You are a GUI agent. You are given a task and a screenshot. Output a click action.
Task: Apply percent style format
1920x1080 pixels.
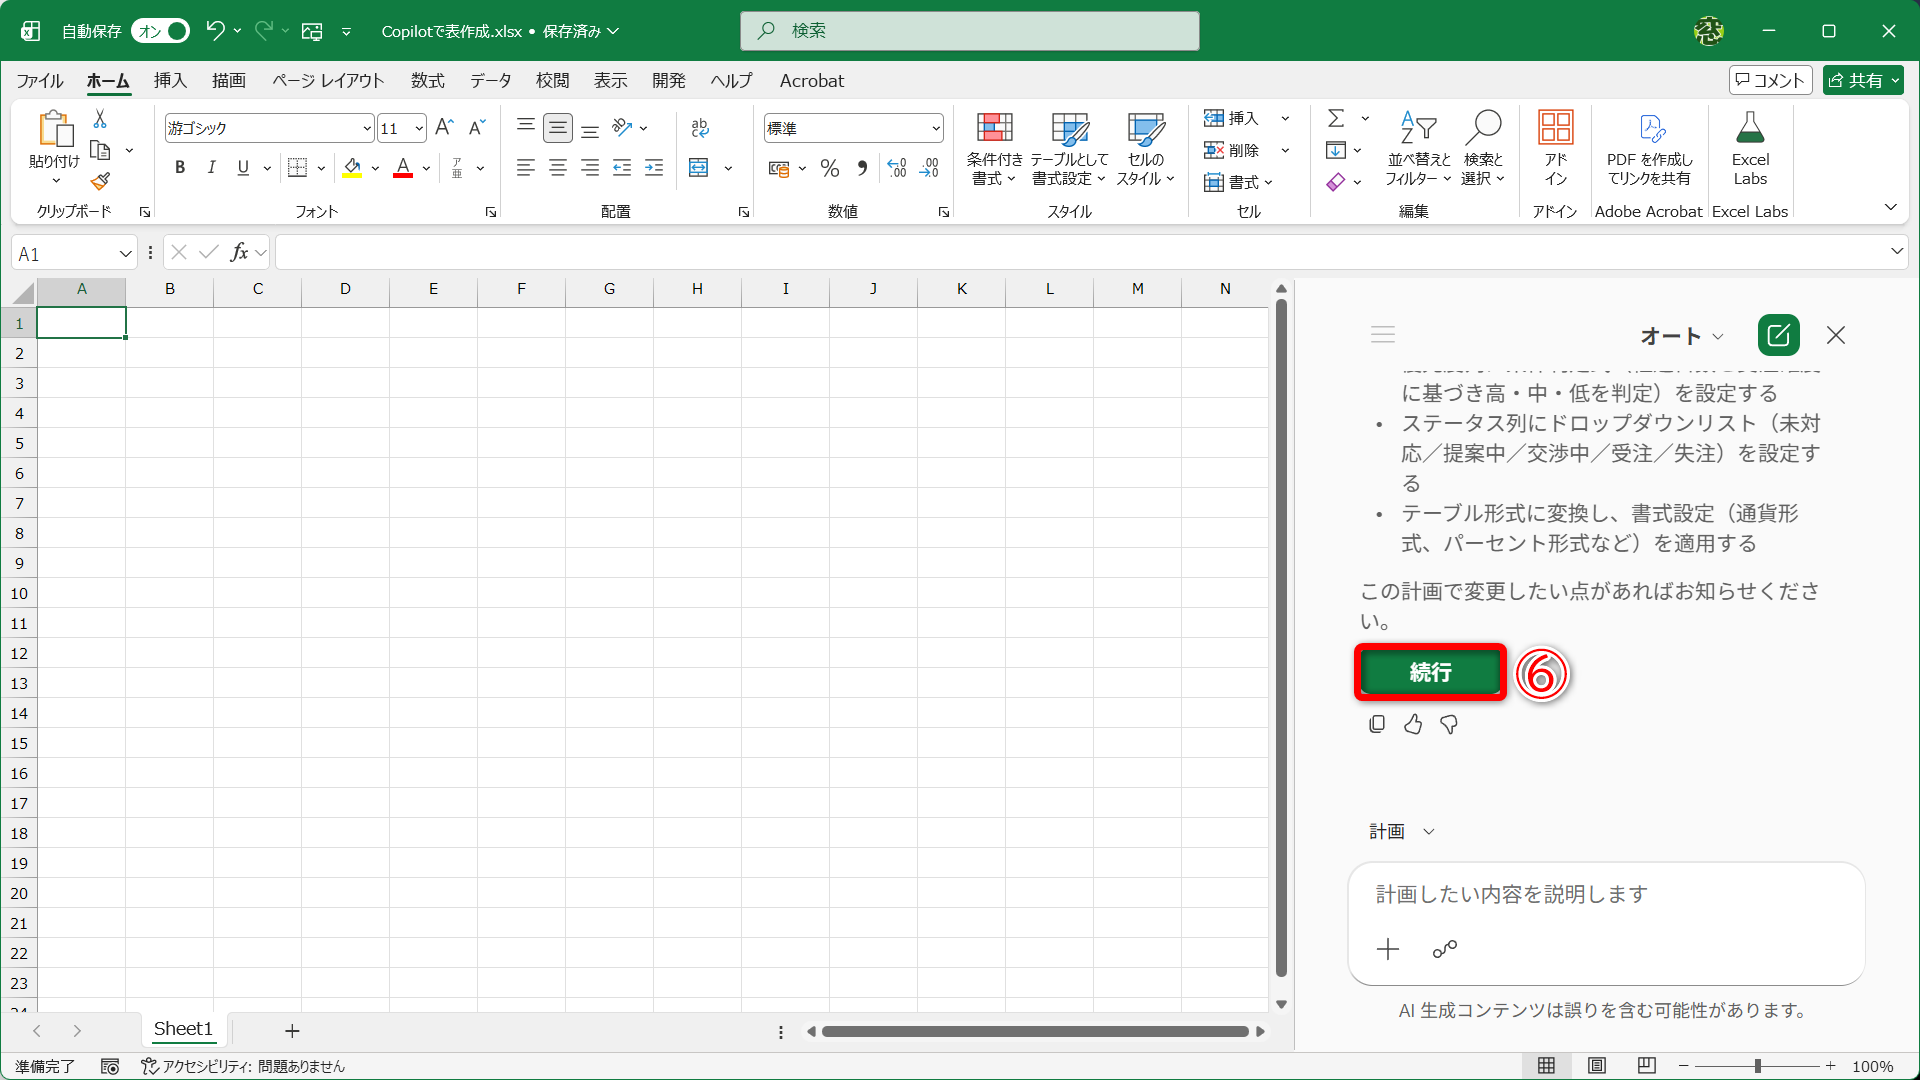(x=829, y=168)
